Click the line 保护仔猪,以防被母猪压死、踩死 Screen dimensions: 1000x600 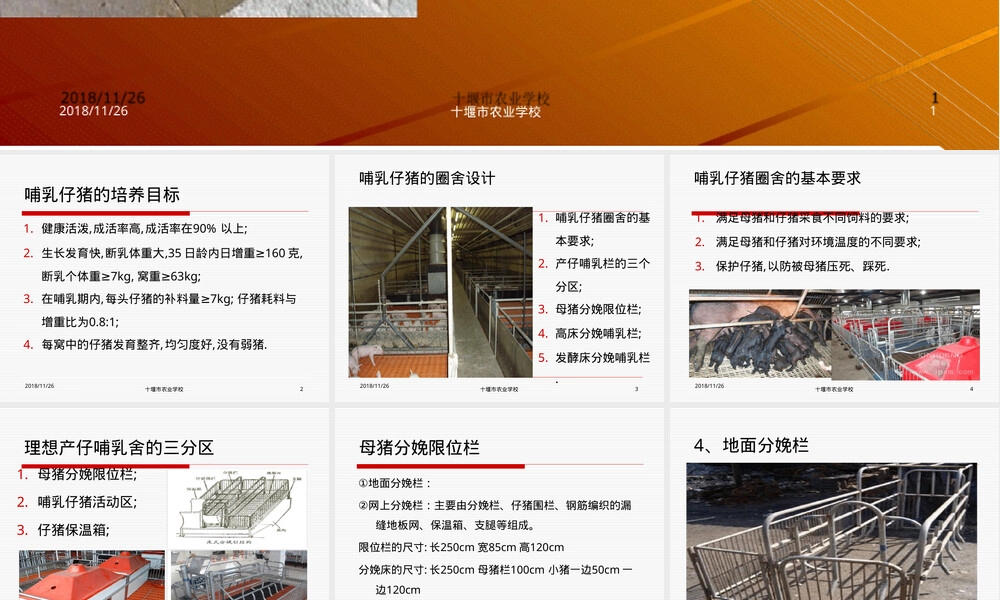click(x=802, y=267)
